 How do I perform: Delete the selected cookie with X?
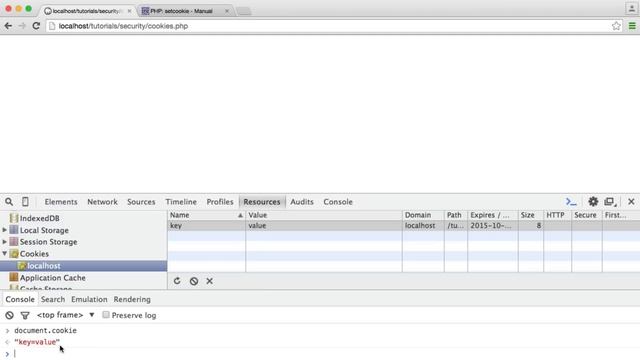pyautogui.click(x=209, y=281)
